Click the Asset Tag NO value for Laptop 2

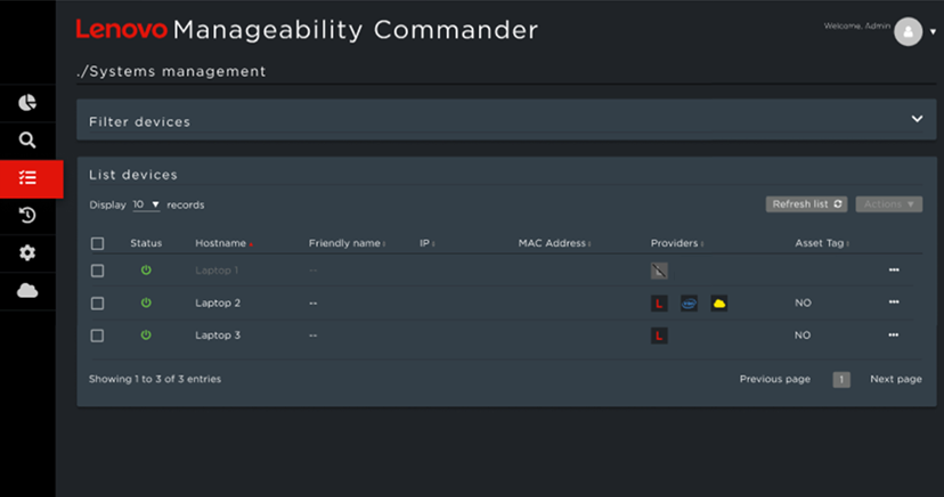coord(803,303)
